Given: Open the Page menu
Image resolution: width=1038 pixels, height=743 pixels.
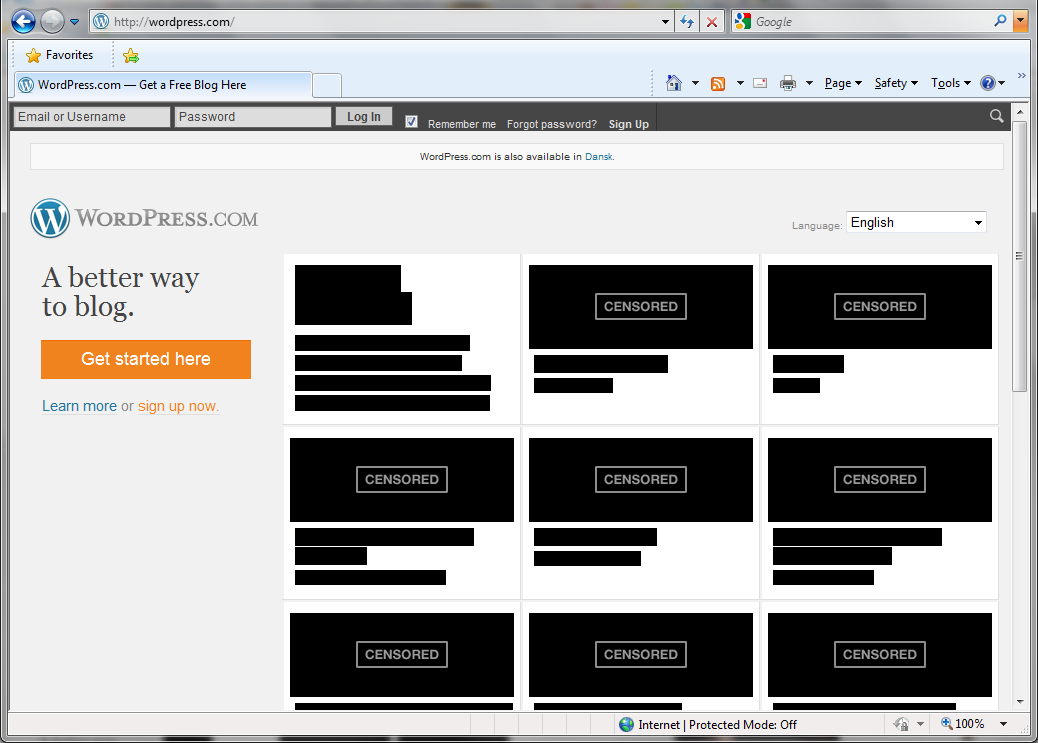Looking at the screenshot, I should (843, 83).
